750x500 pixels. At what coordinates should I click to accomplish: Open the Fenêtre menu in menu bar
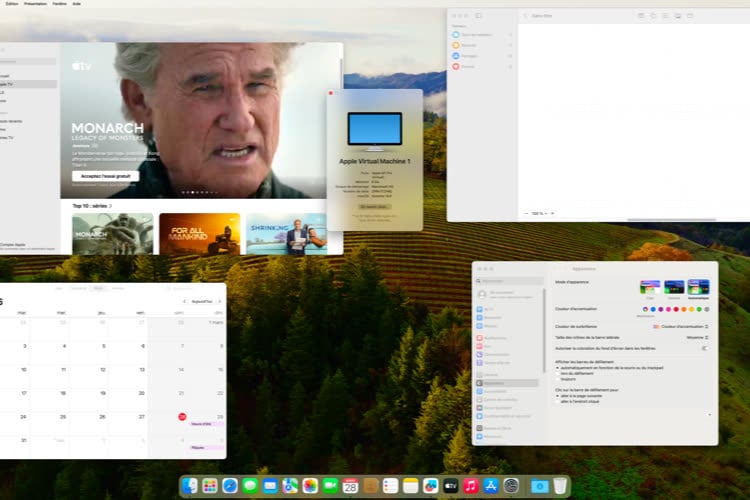click(x=57, y=4)
